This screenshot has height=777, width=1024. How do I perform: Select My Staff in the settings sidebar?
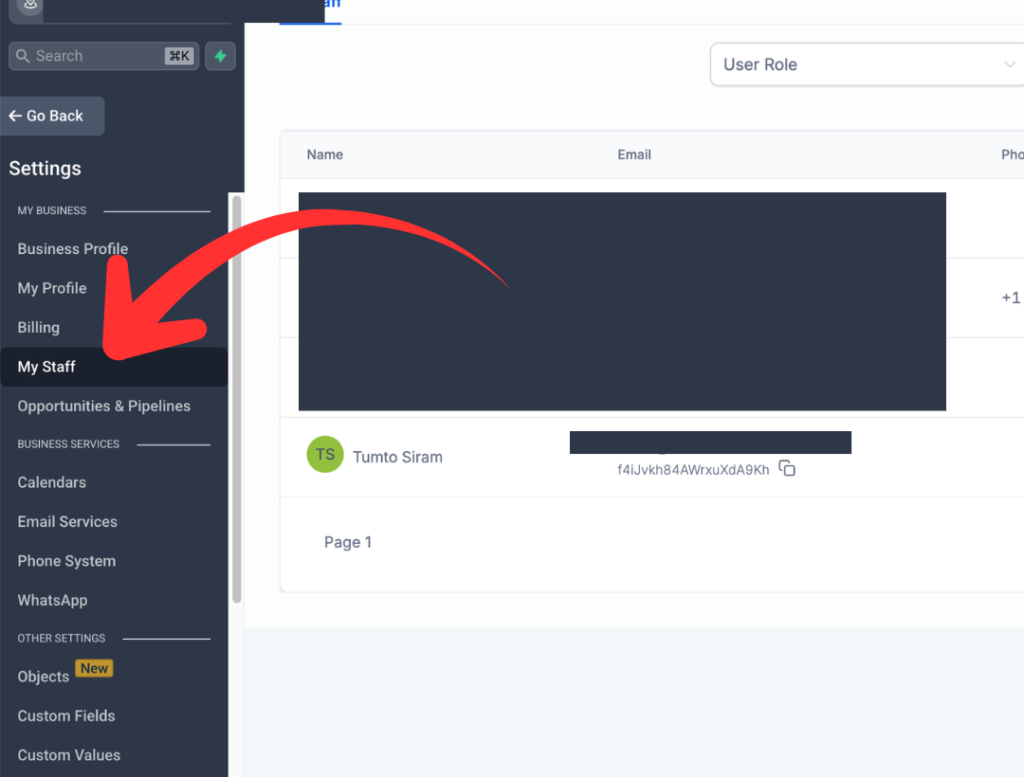[47, 366]
